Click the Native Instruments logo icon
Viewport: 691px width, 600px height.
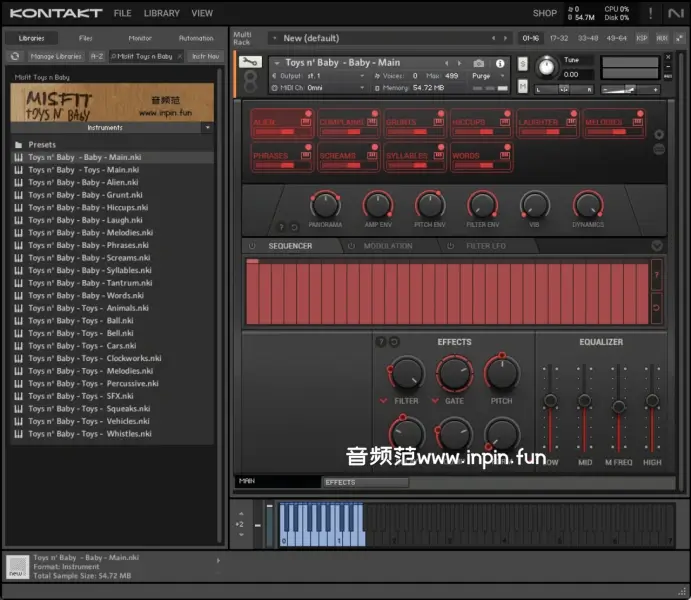(x=675, y=13)
